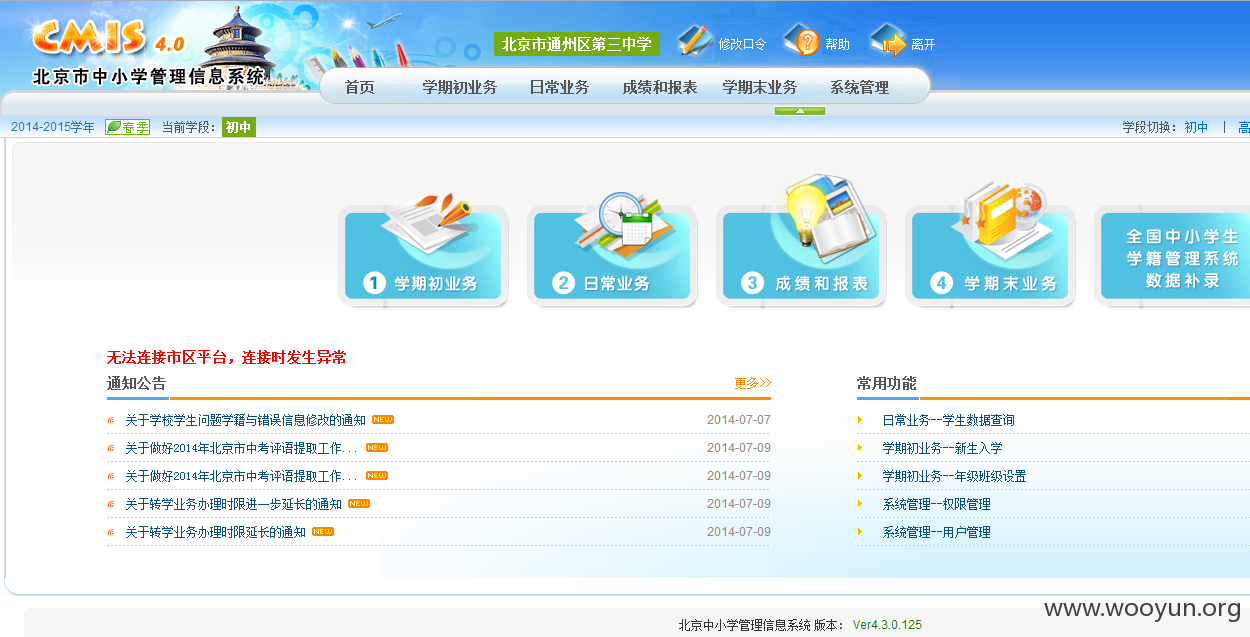Open shortcut 学期初业务--年级班级设置
Screen dimensions: 1250x637
(954, 476)
